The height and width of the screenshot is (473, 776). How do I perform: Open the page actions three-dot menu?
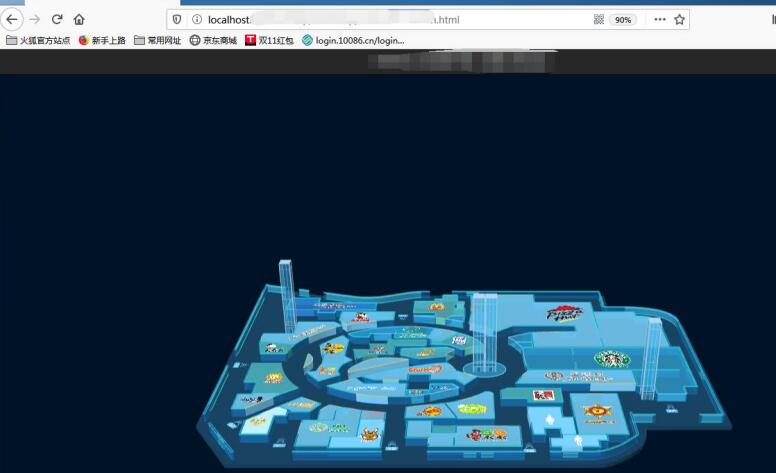click(x=660, y=19)
